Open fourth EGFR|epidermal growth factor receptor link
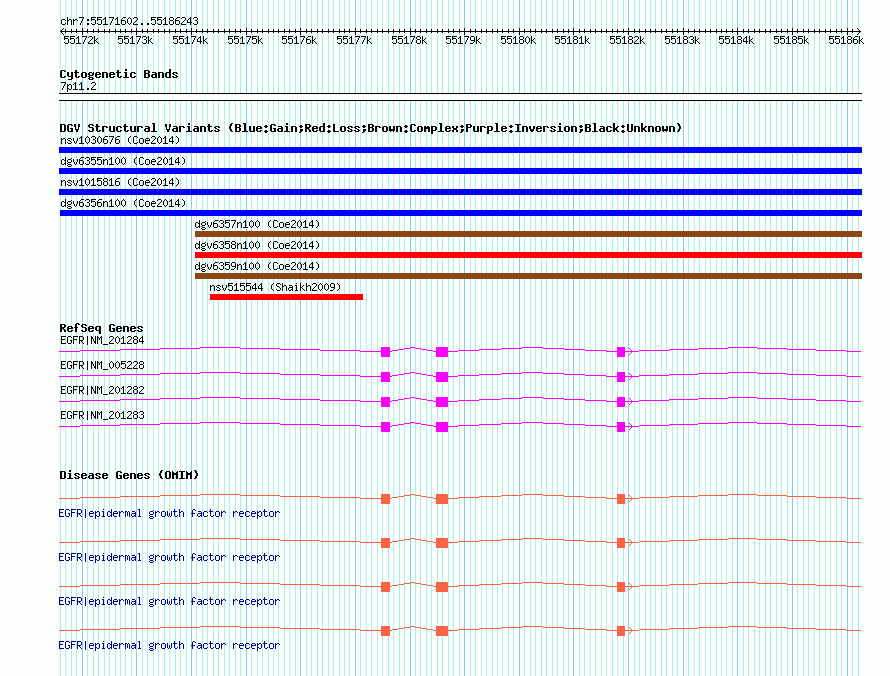 click(x=169, y=645)
